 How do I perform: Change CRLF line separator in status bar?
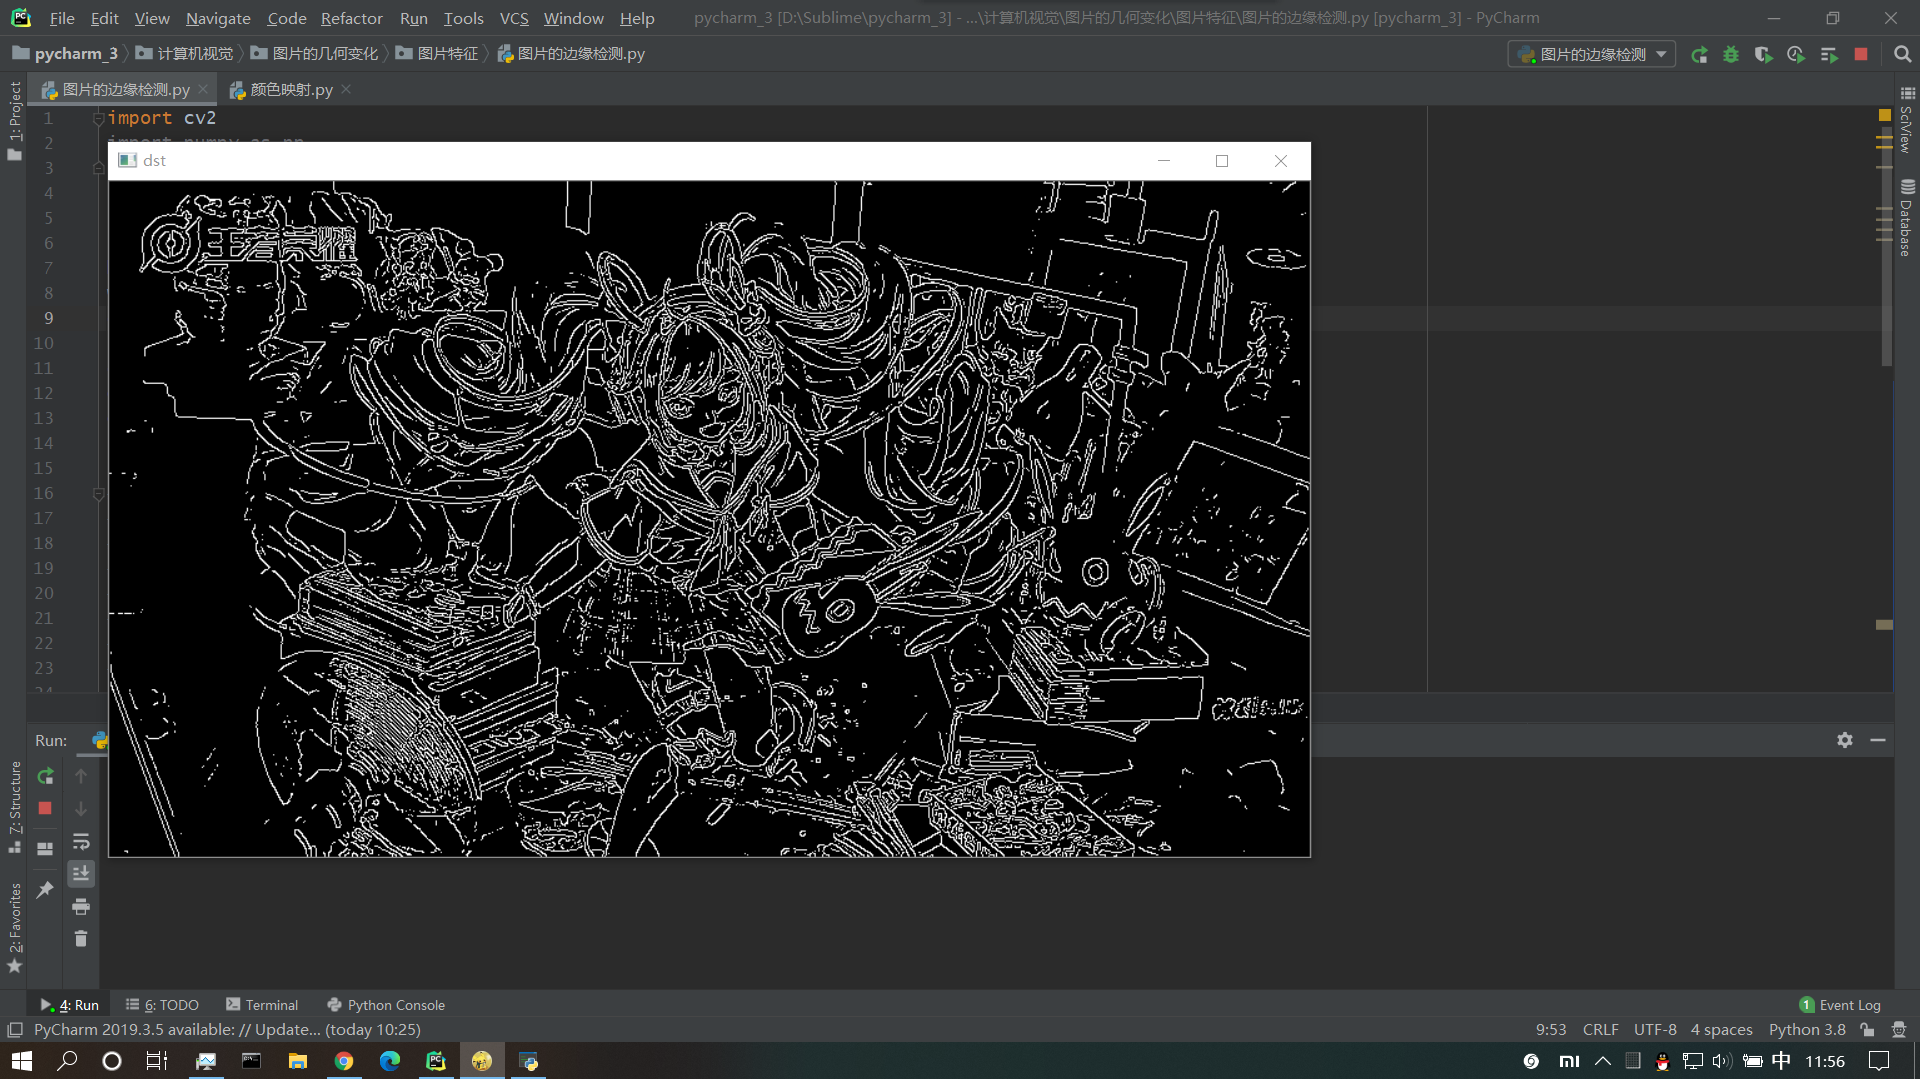[1600, 1029]
